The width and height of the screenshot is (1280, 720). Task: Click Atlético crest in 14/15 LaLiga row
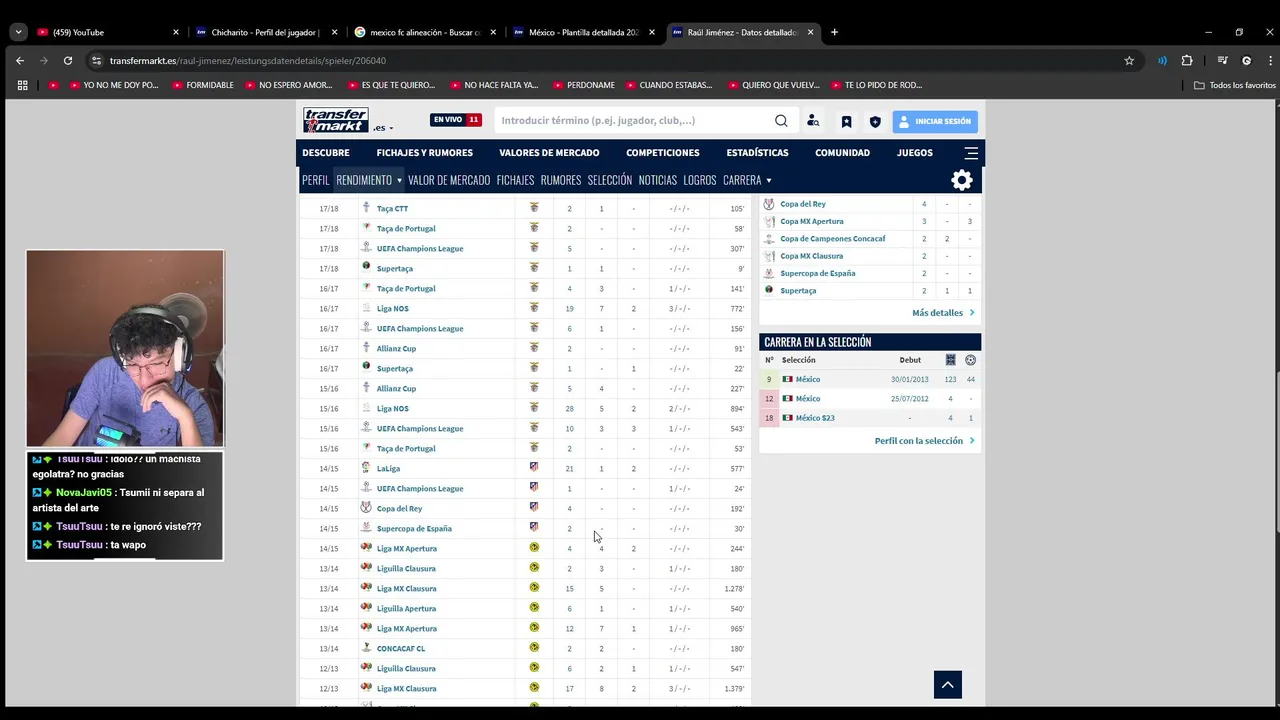pos(534,468)
